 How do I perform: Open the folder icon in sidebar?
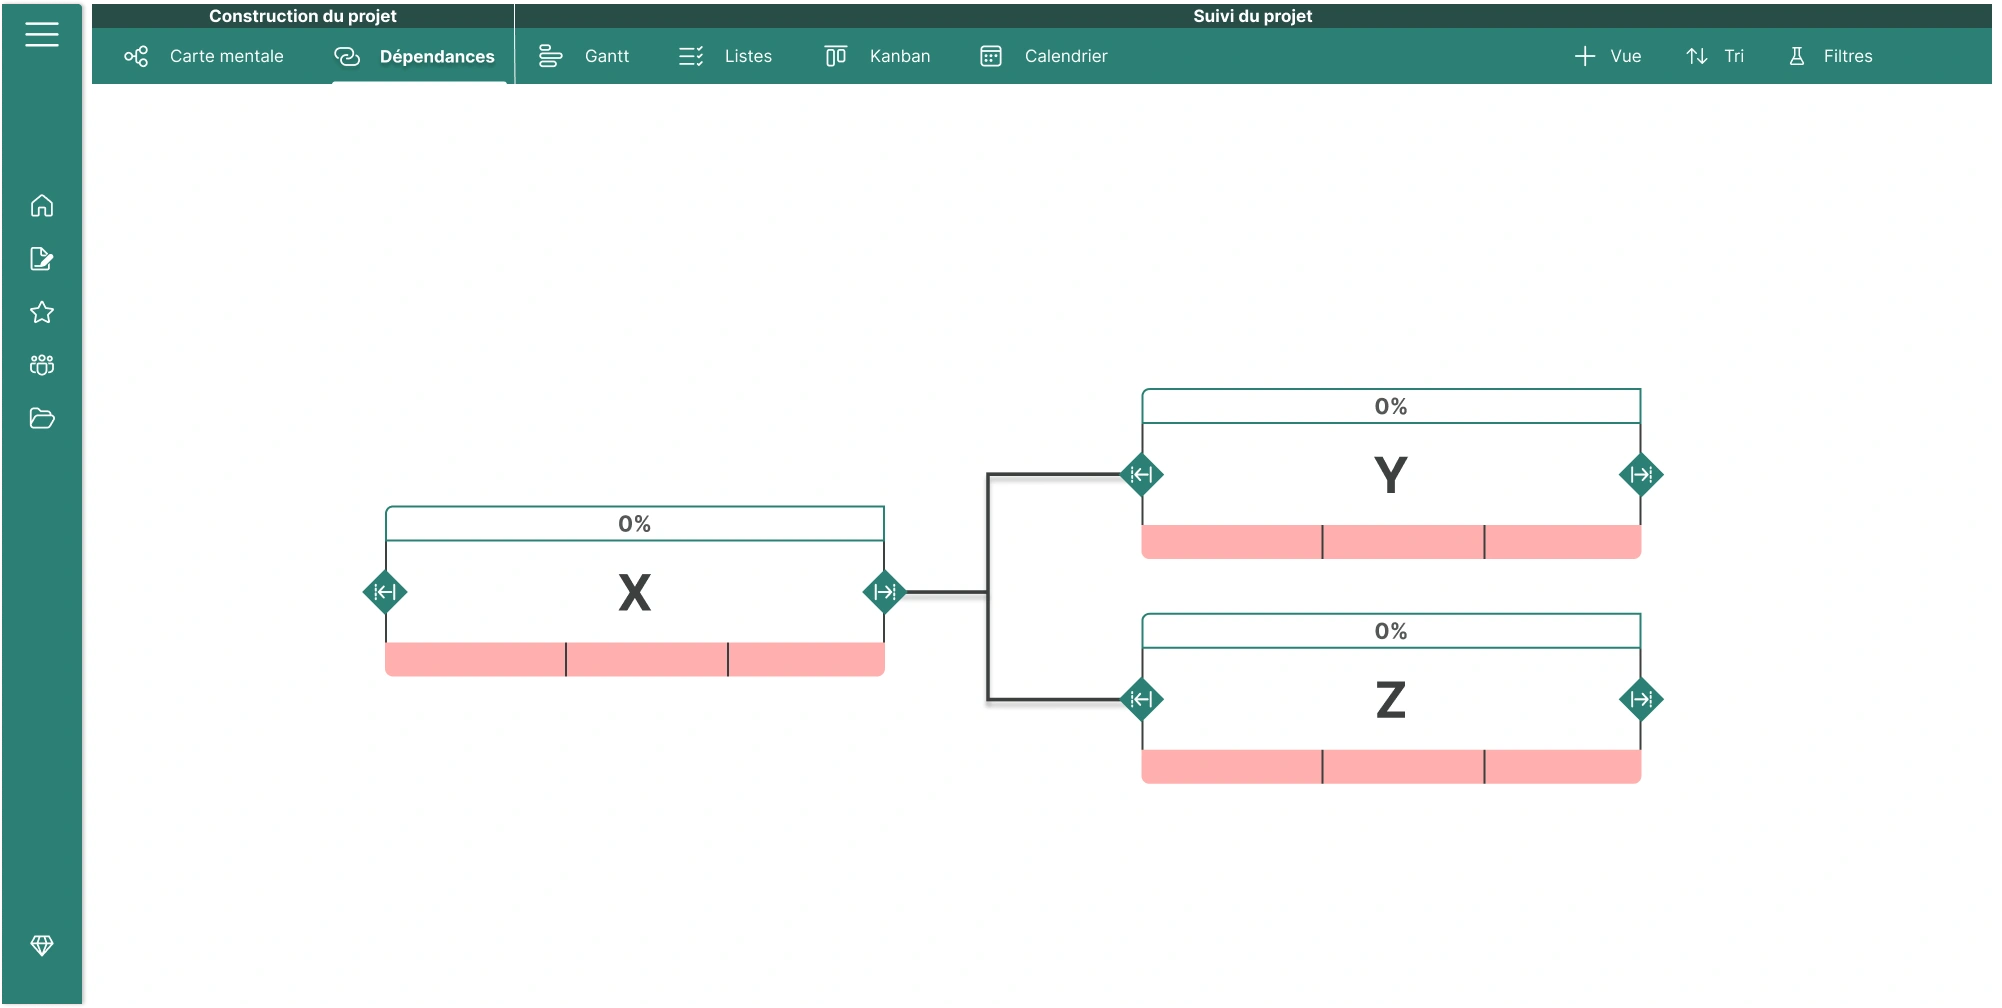[42, 418]
